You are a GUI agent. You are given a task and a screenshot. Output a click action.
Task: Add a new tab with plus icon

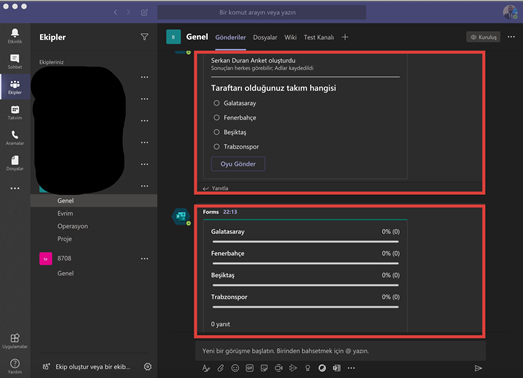[345, 37]
